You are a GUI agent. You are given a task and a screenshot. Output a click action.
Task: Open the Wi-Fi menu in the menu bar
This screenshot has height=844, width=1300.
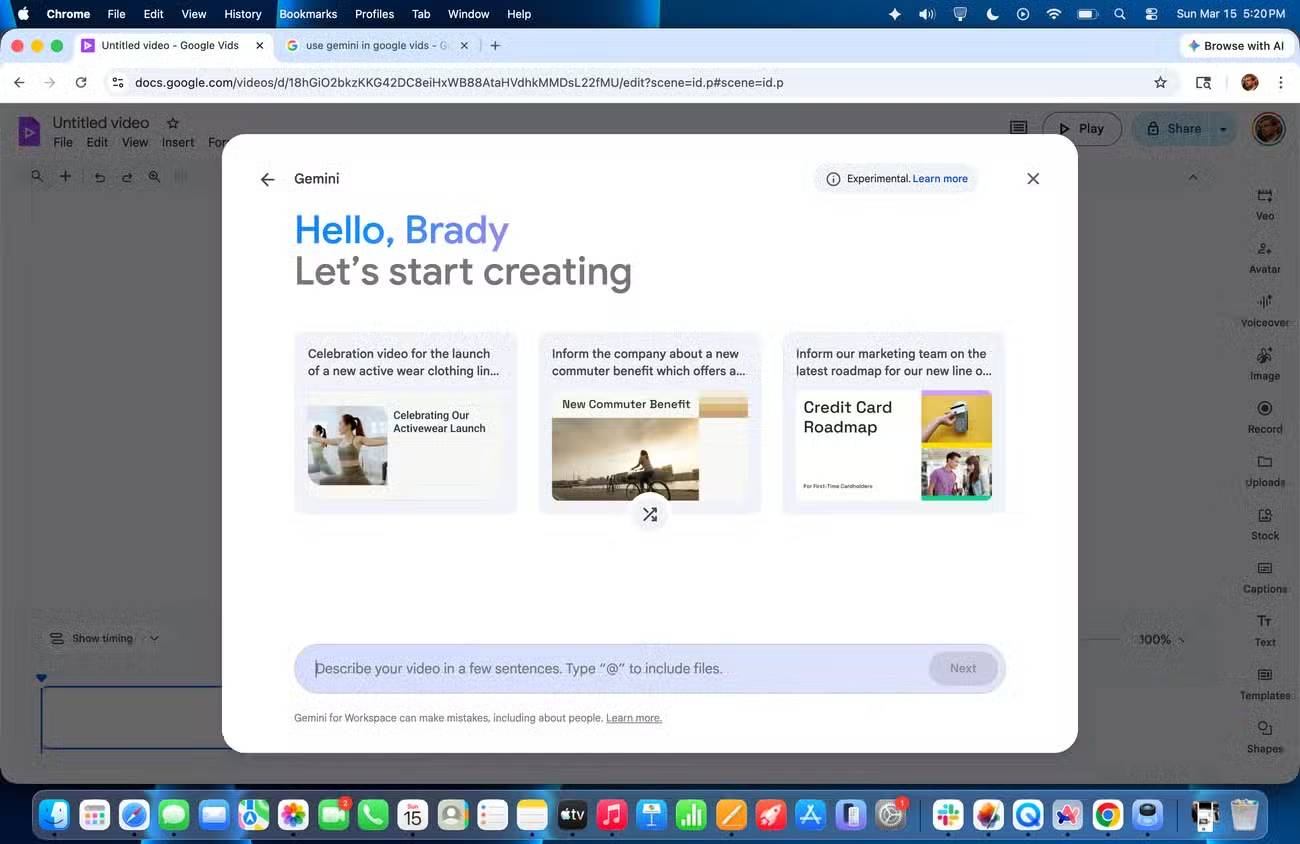[1053, 14]
